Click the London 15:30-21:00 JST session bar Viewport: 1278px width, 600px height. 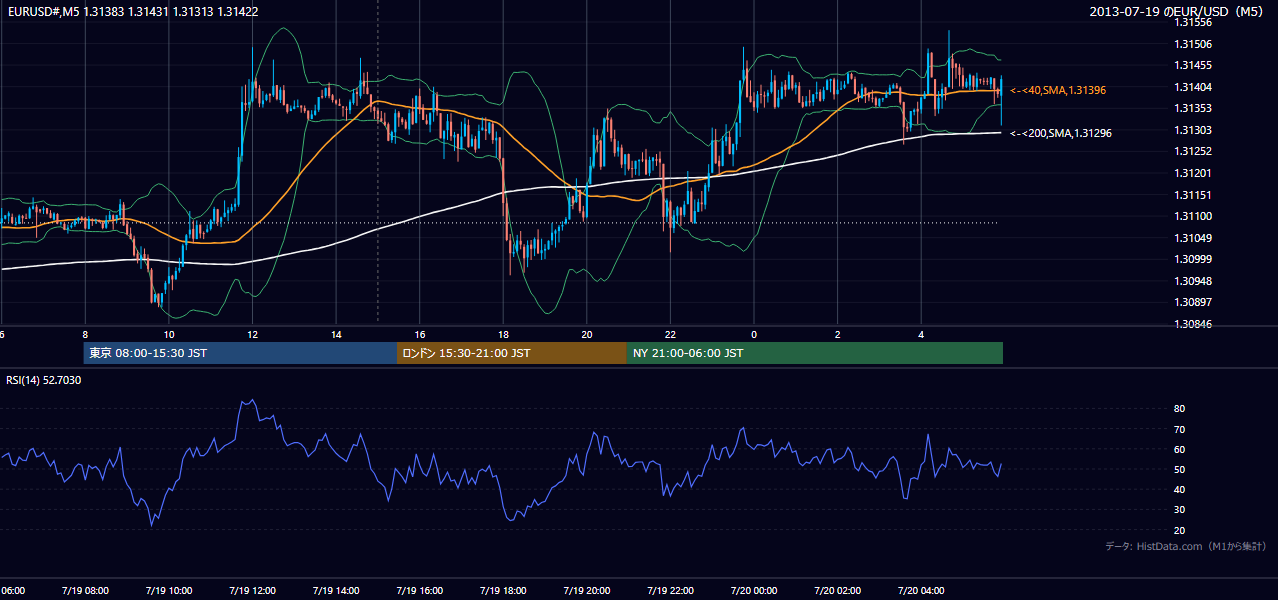point(512,353)
